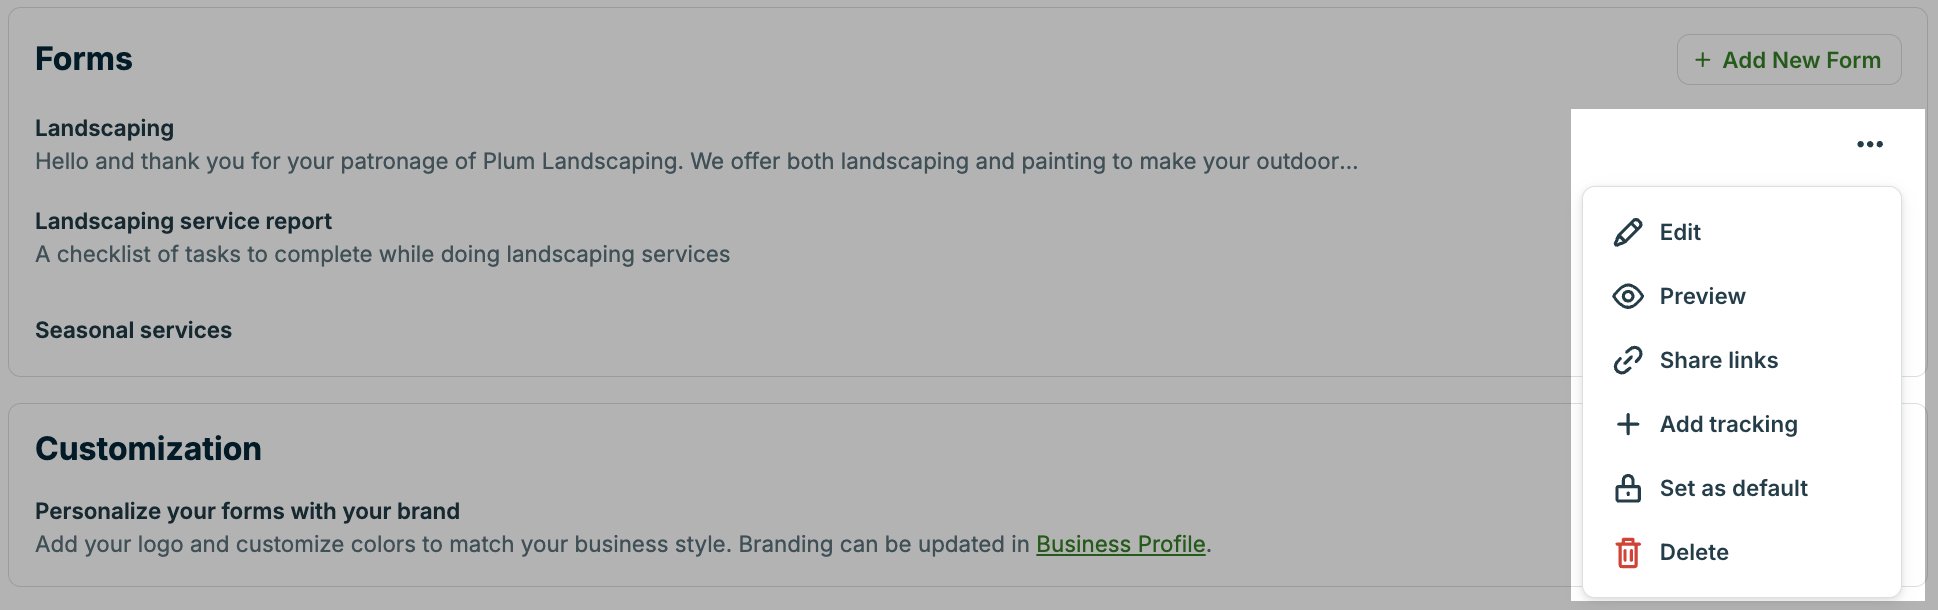Image resolution: width=1938 pixels, height=610 pixels.
Task: Close the three-dots options menu
Action: point(1870,144)
